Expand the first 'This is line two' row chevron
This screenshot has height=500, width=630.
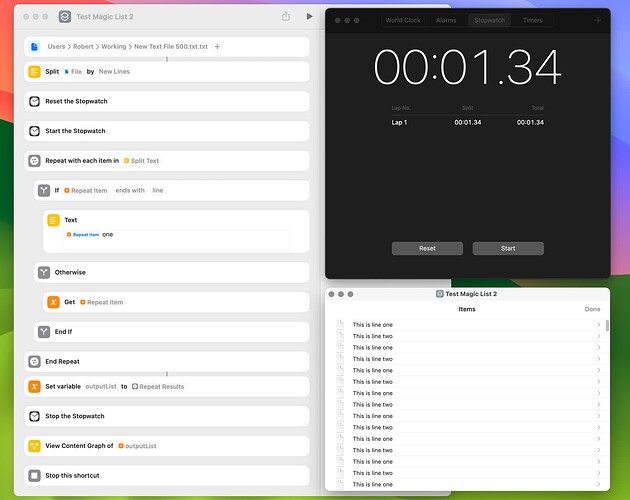[x=599, y=336]
